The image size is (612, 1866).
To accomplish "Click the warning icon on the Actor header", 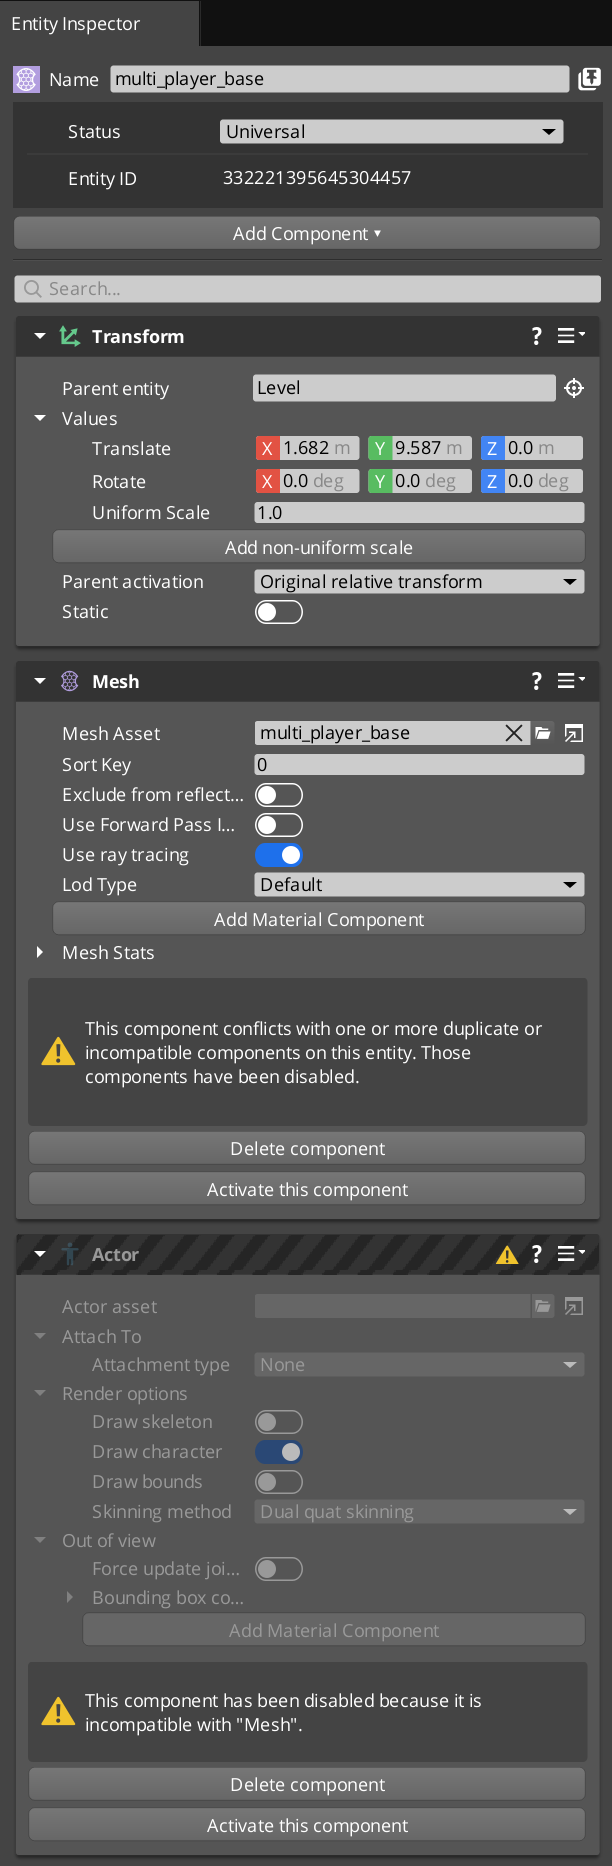I will tap(507, 1253).
